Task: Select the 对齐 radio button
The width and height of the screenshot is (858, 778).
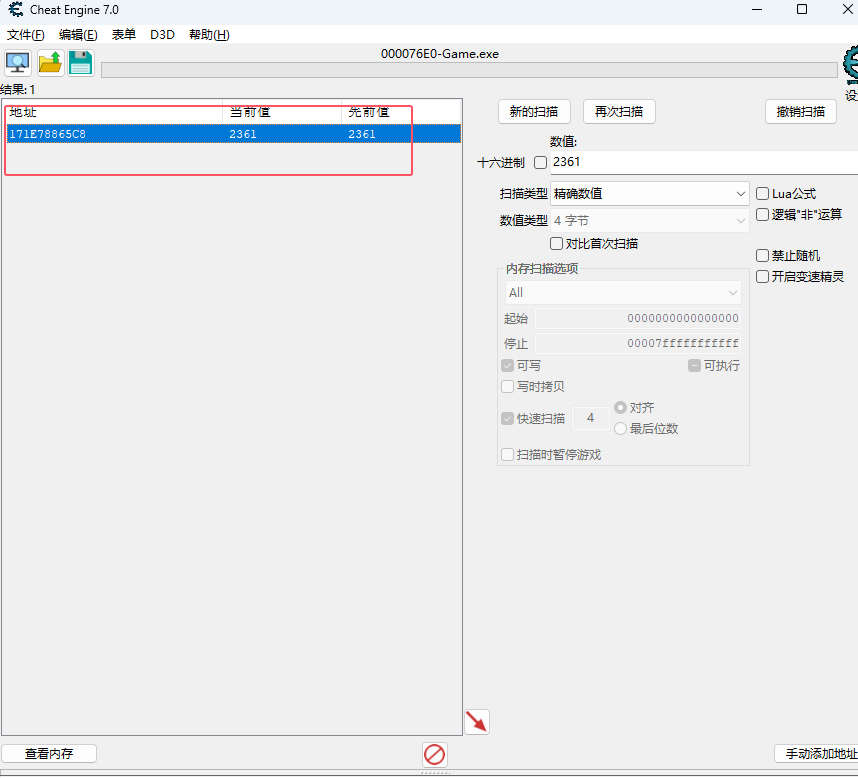Action: click(620, 408)
